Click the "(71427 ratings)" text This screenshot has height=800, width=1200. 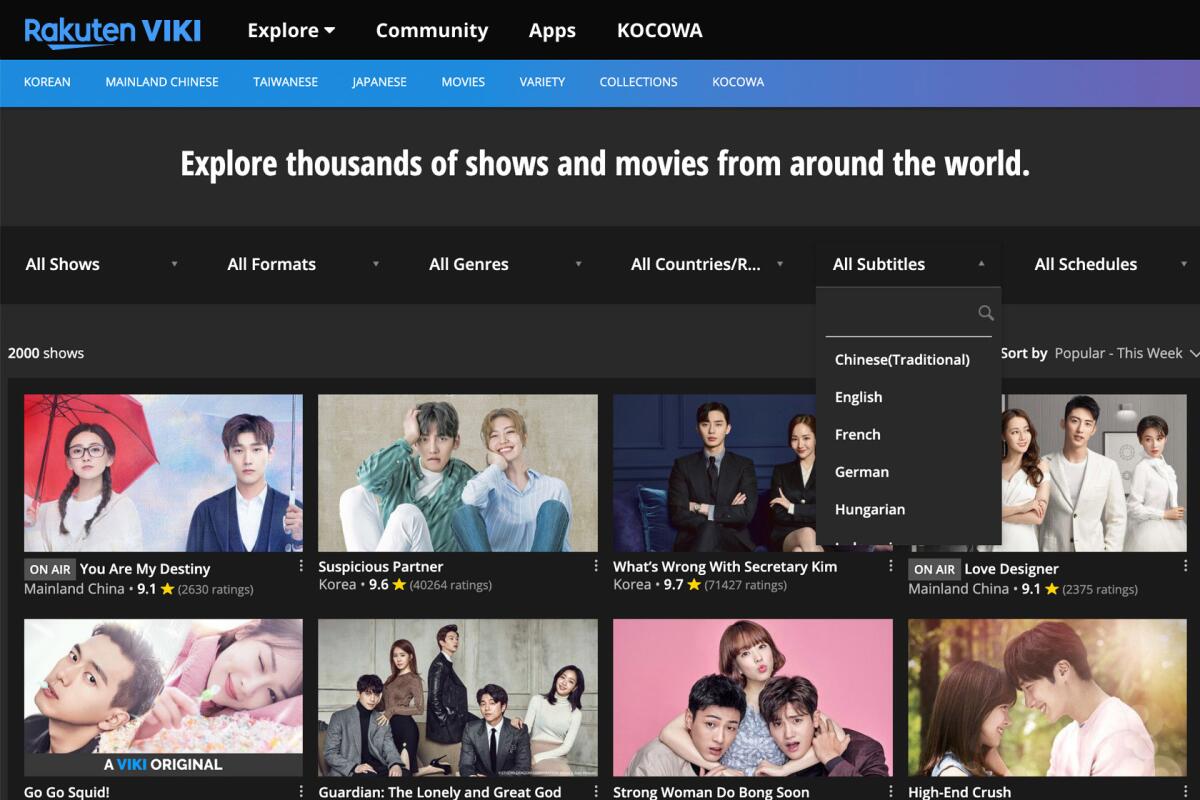[746, 585]
